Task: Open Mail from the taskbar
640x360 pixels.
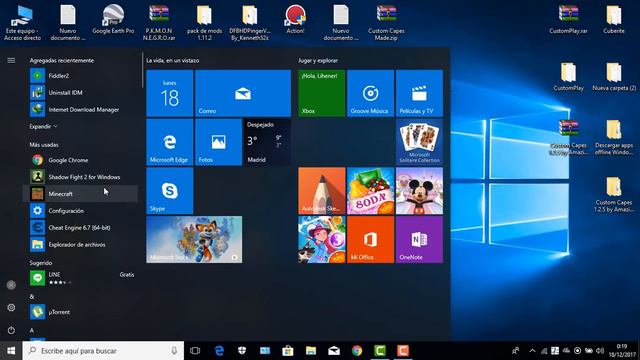Action: point(334,351)
